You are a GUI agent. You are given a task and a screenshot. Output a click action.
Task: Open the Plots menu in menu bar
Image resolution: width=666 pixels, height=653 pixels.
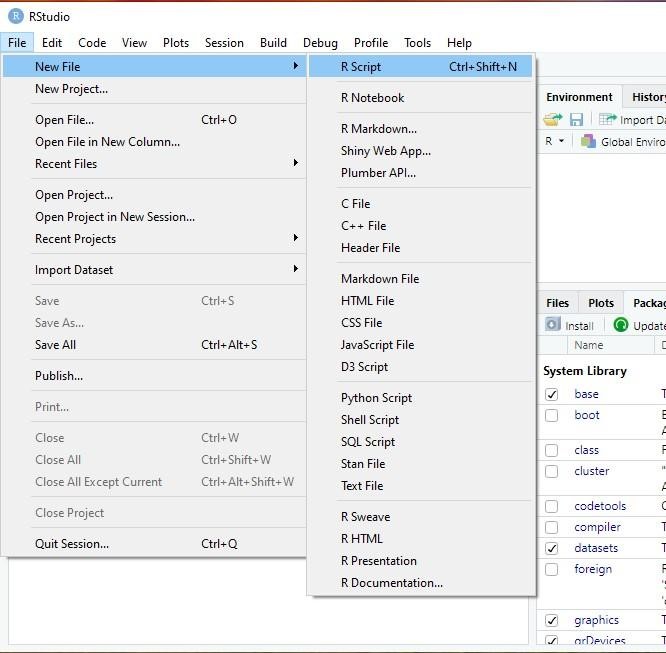176,43
